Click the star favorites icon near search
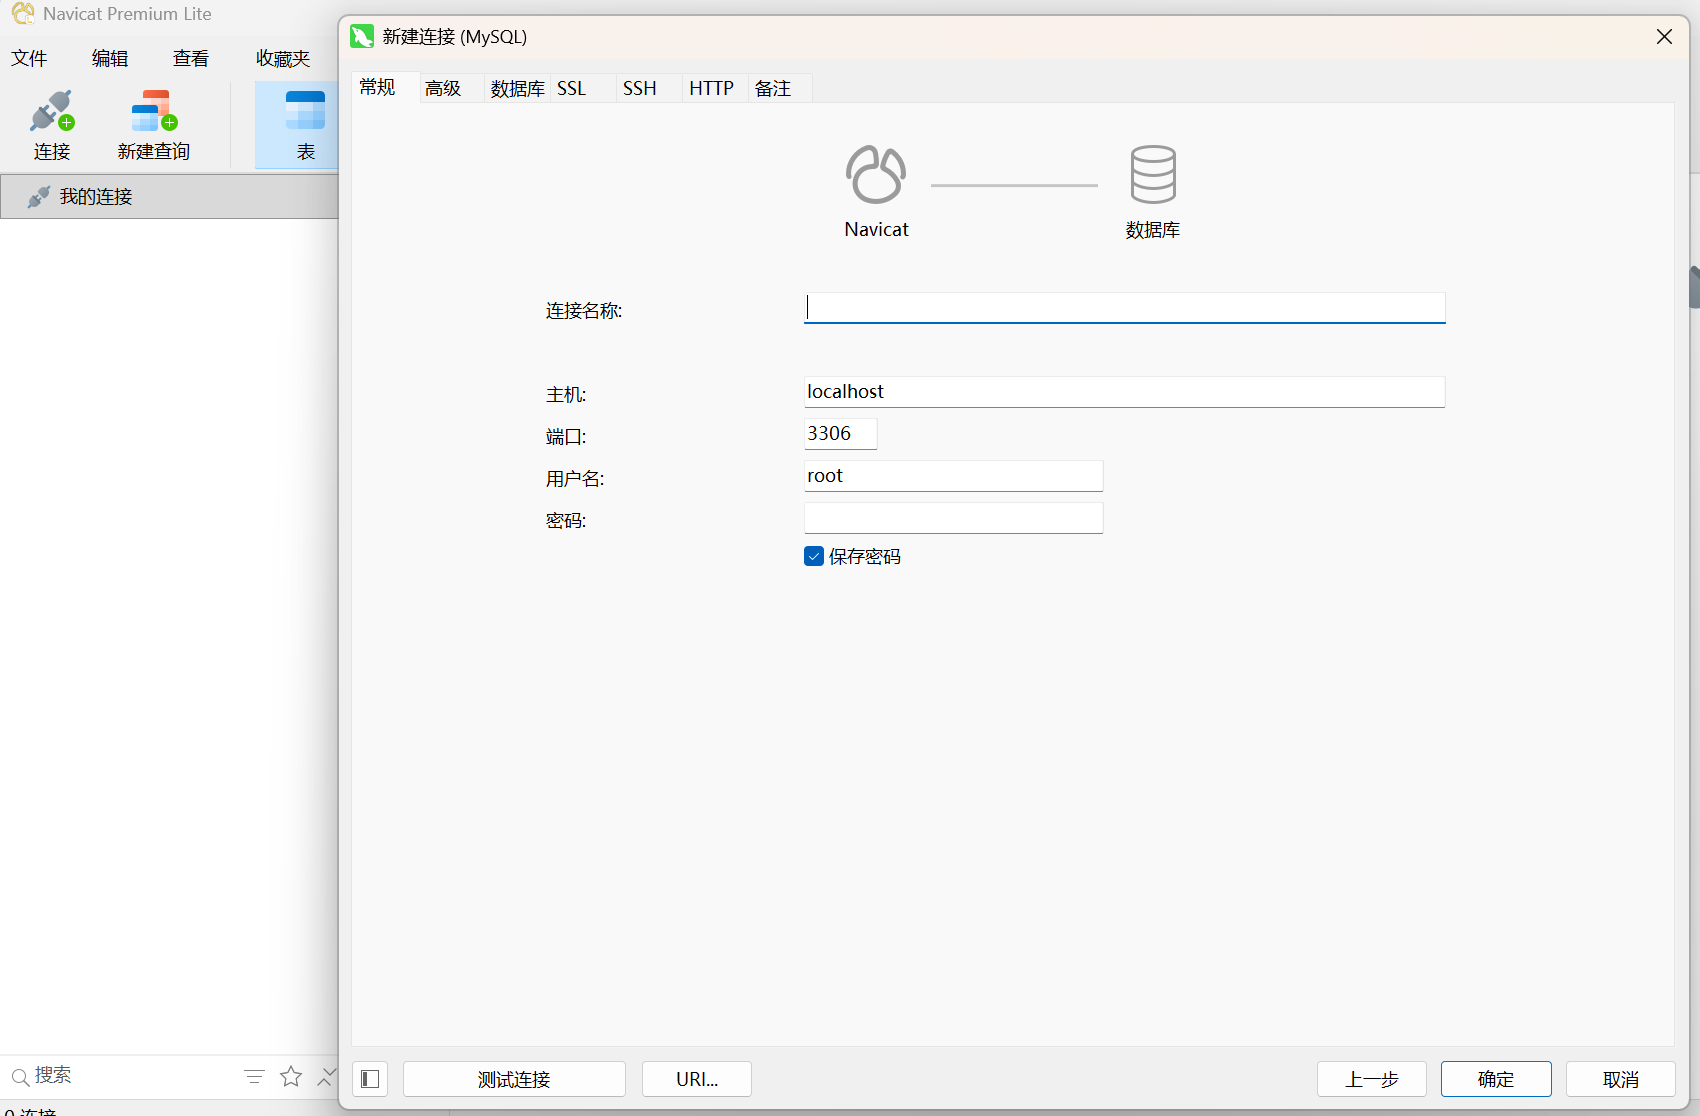Image resolution: width=1700 pixels, height=1116 pixels. (291, 1076)
